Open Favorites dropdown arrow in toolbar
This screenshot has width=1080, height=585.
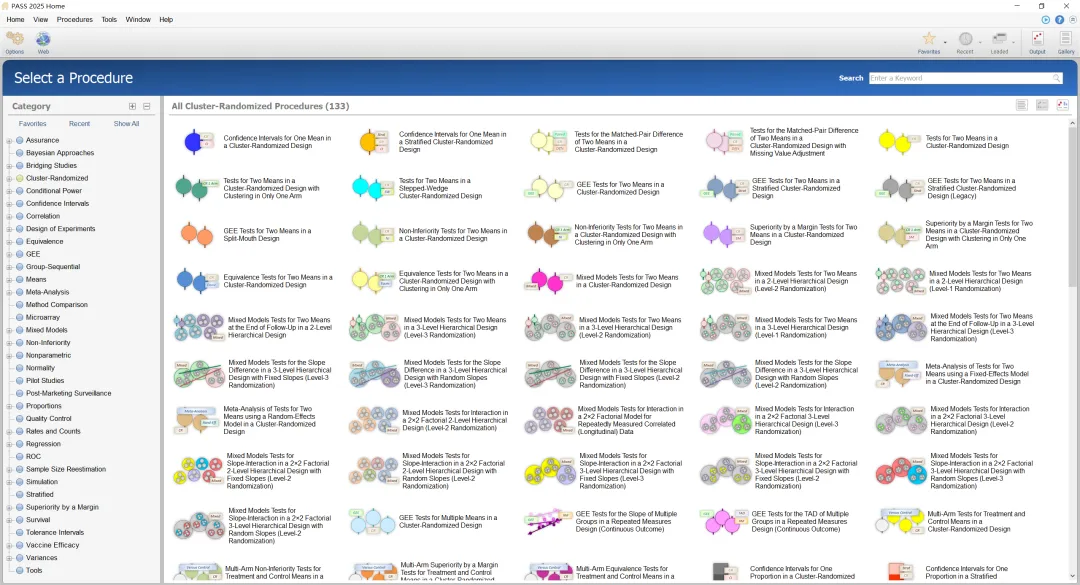(944, 43)
